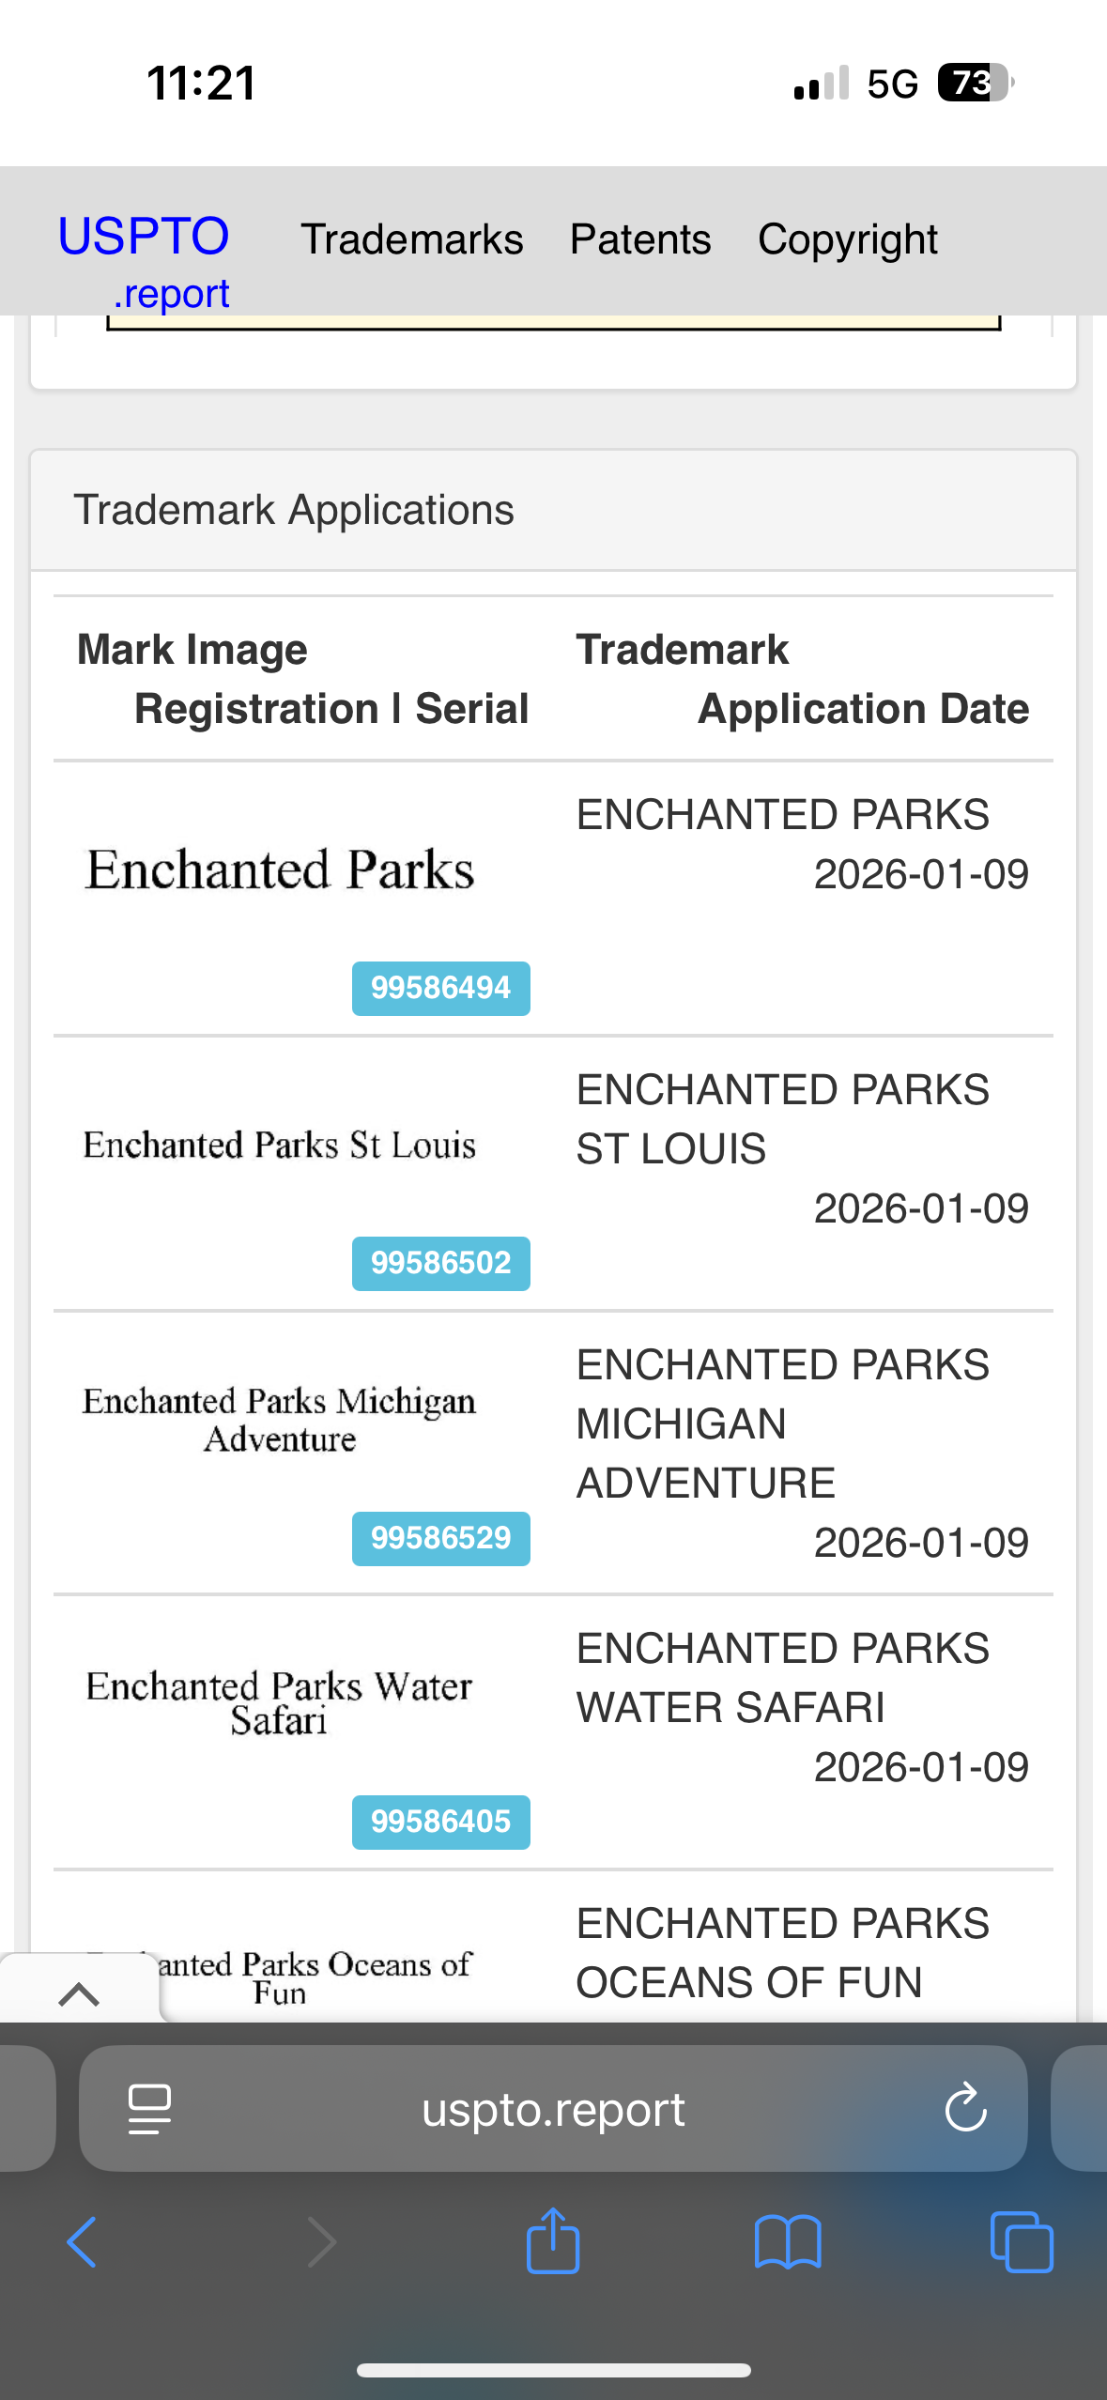Open serial number 99586529
The height and width of the screenshot is (2400, 1107).
[441, 1538]
